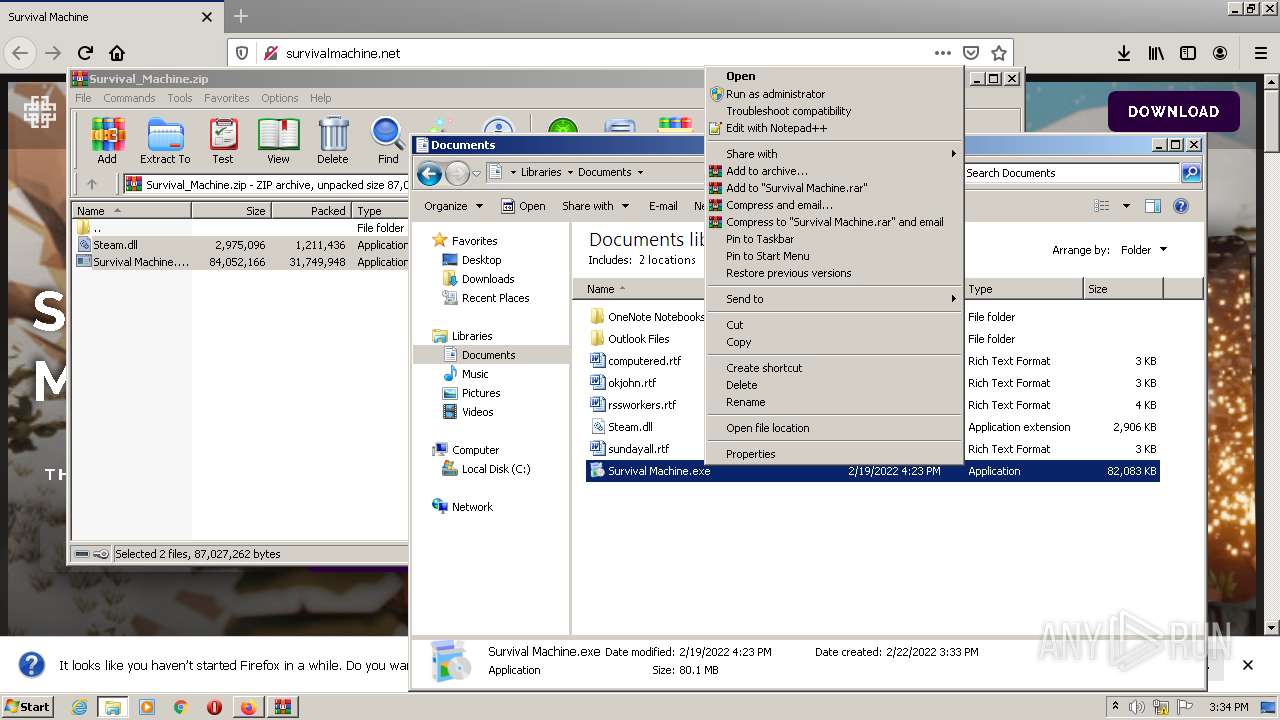Screen dimensions: 1280x720
Task: Click Windows Start button
Action: pos(27,707)
